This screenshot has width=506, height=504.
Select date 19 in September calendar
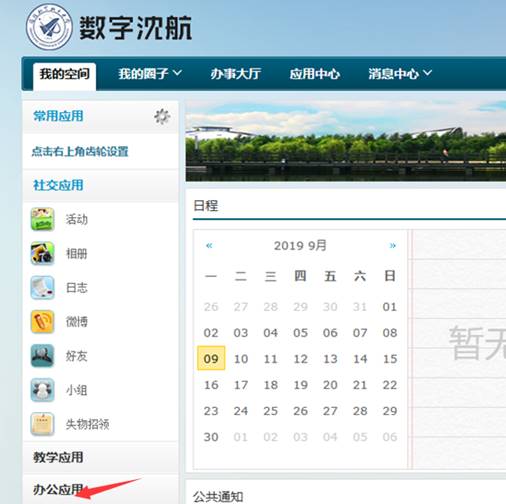[x=300, y=385]
